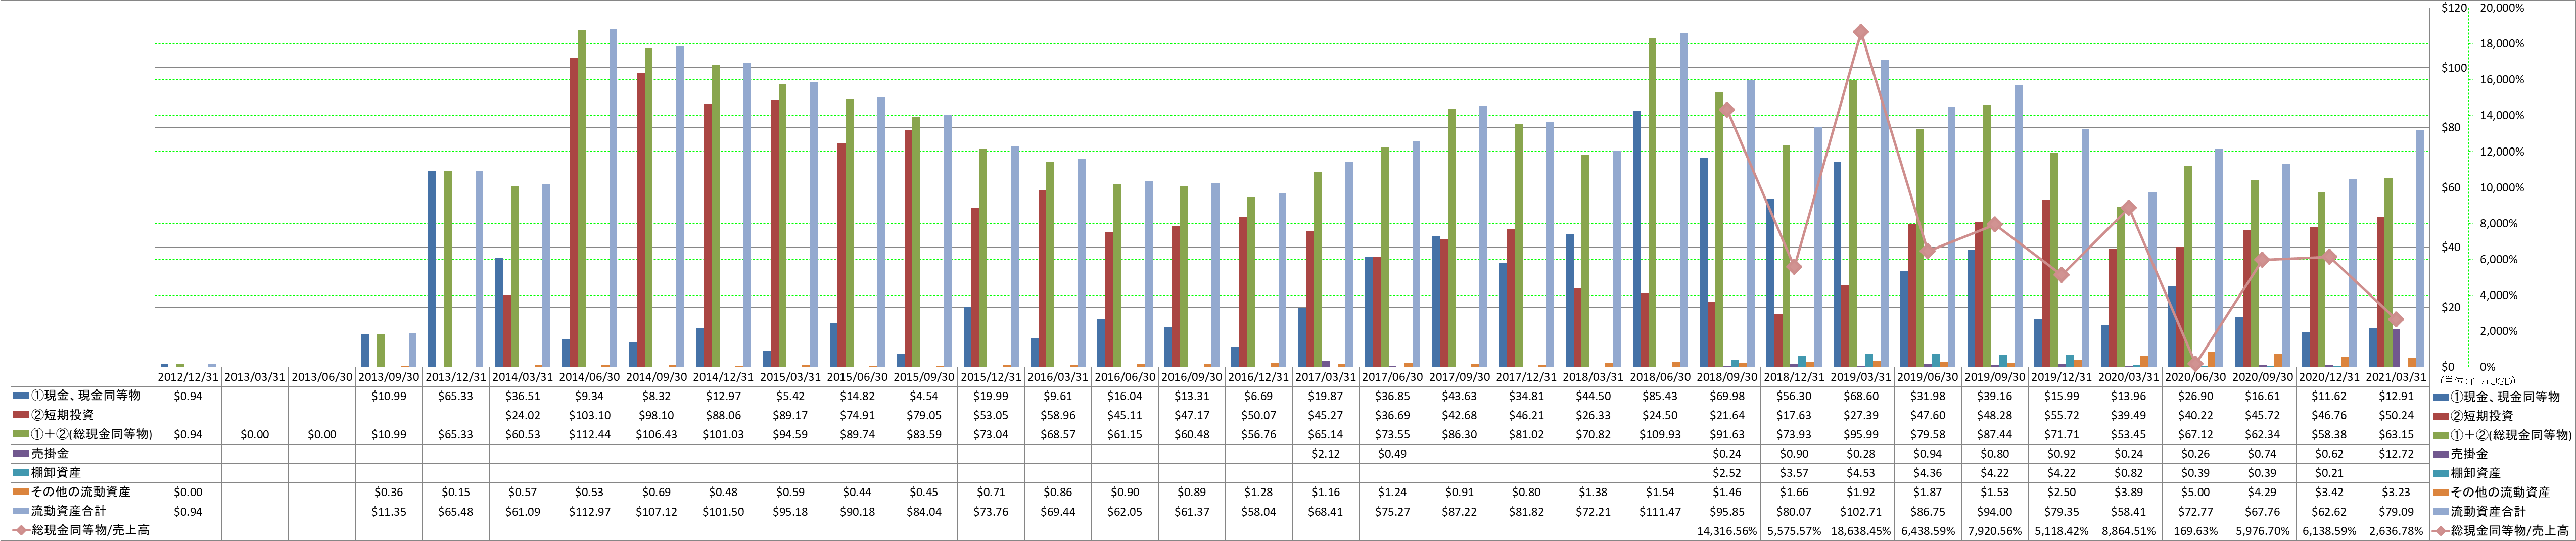2576x541 pixels.
Task: Click the left legend swatch for 売掛金
Action: (x=21, y=454)
